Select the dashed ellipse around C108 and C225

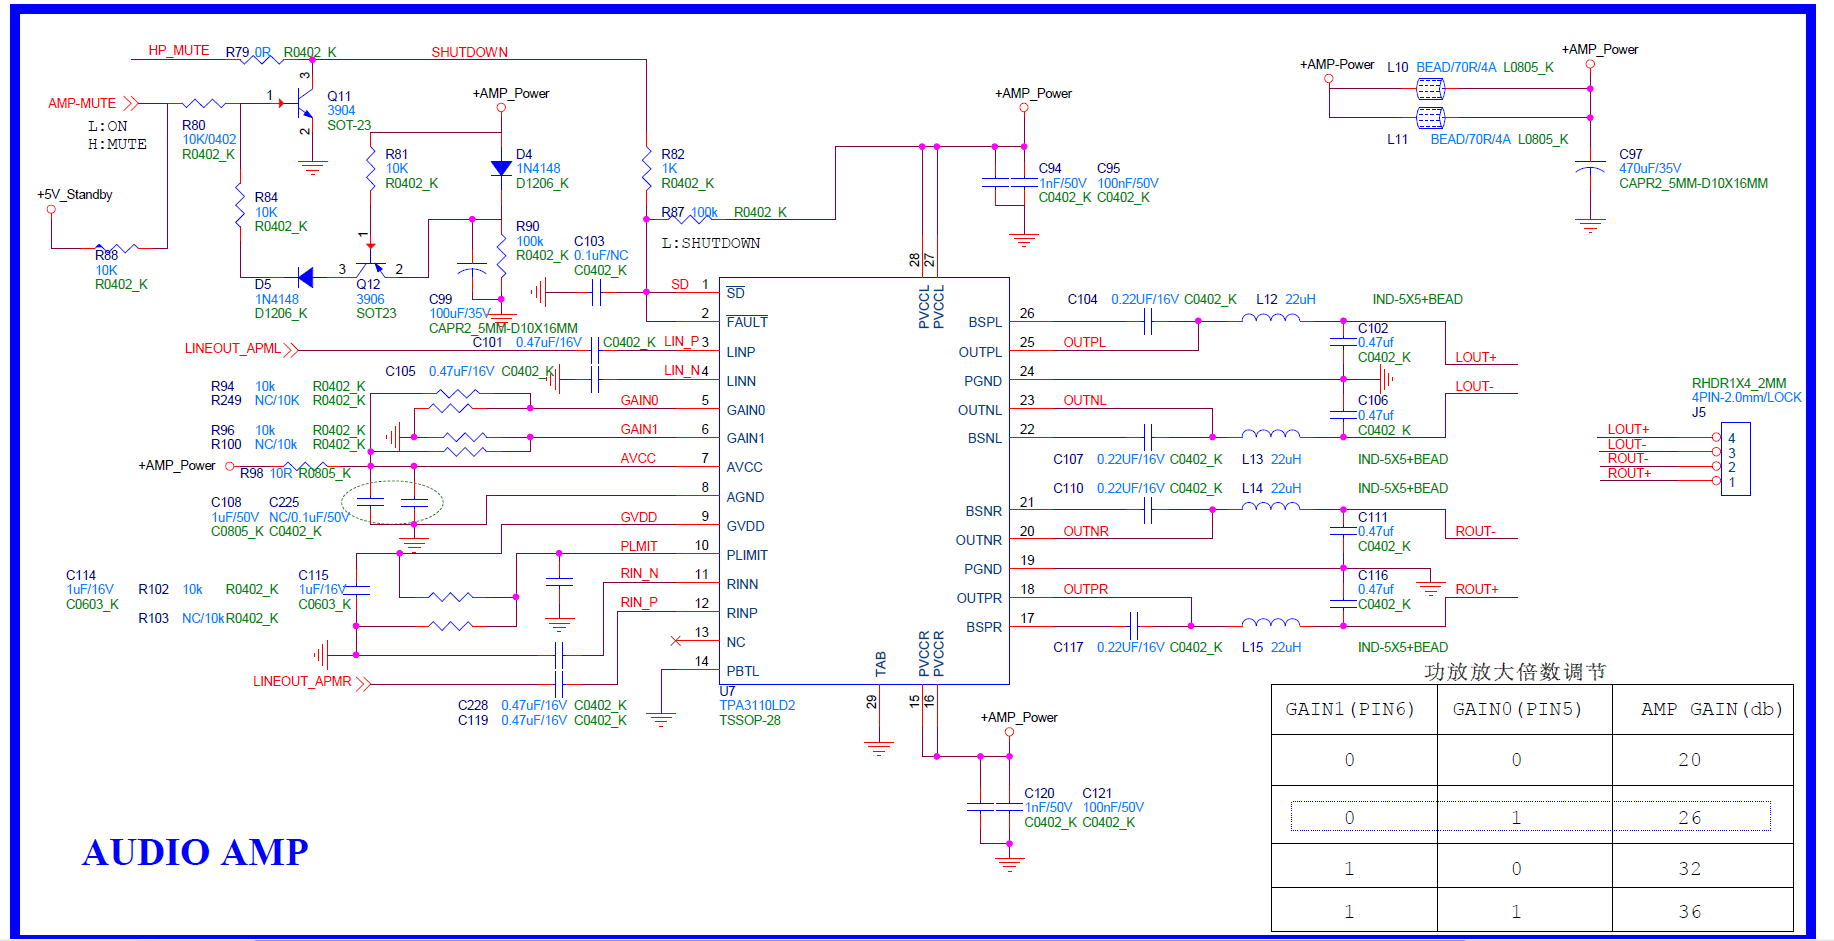(x=392, y=503)
